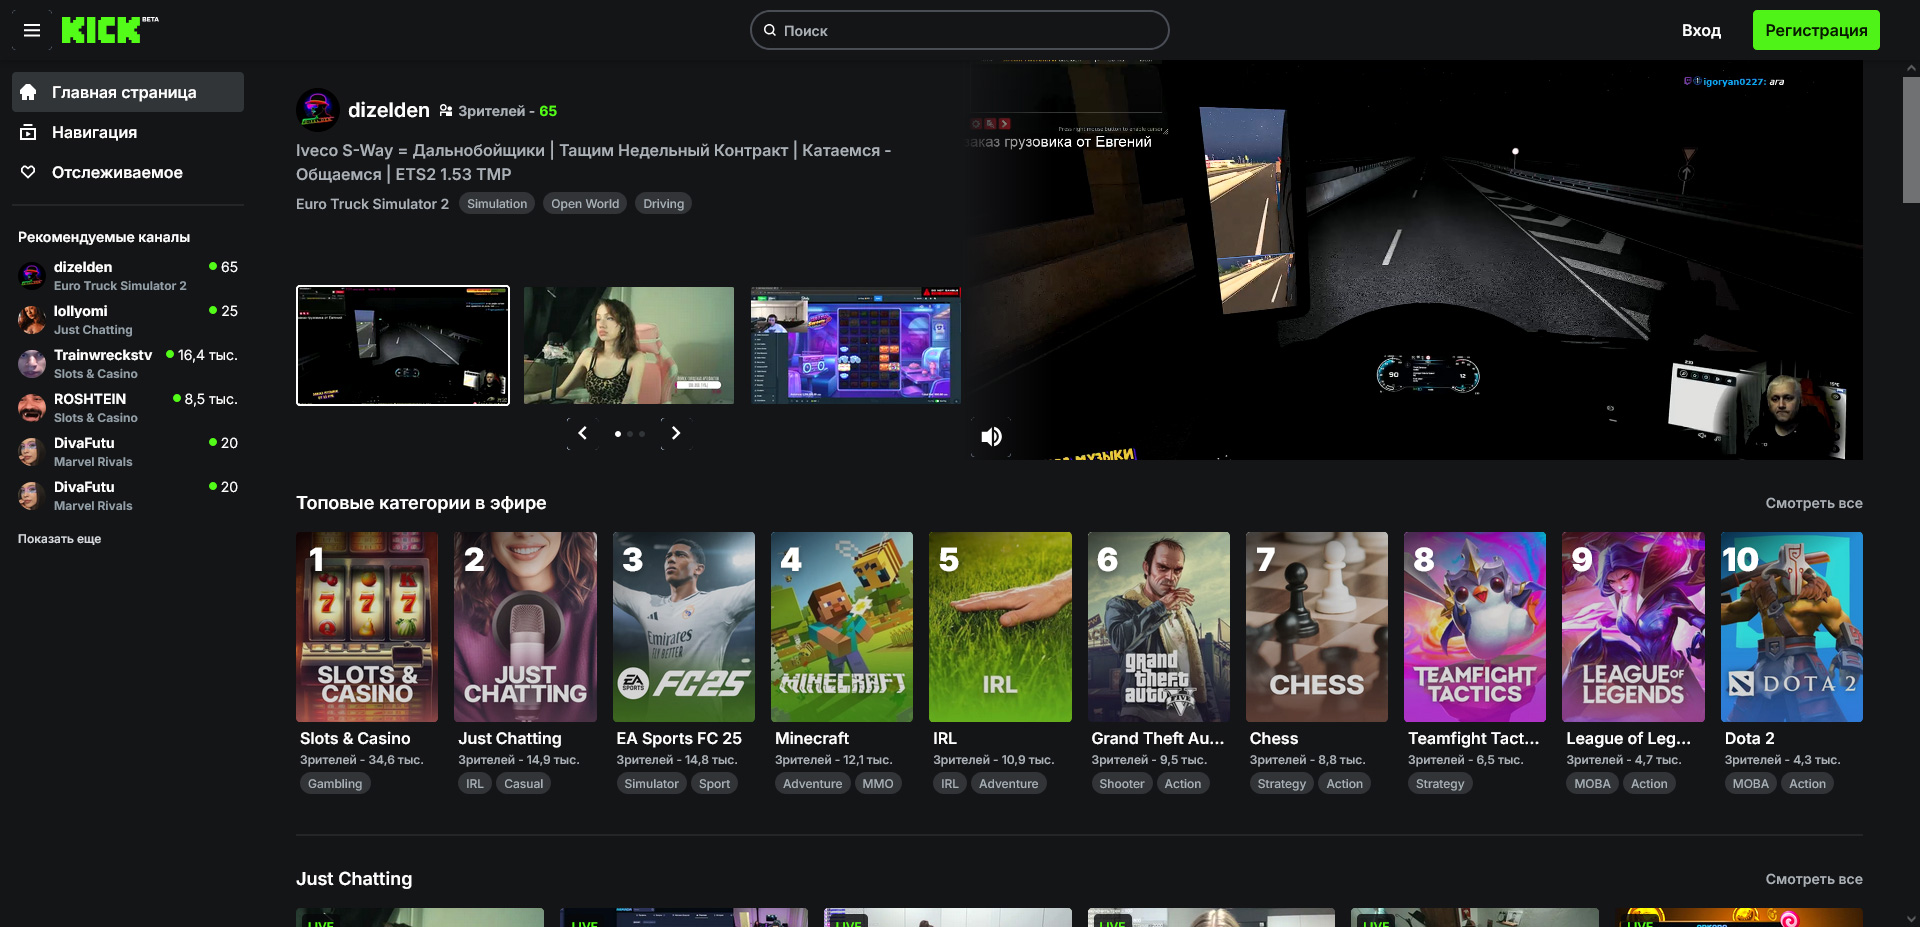Open Chess category card
Viewport: 1920px width, 927px height.
[x=1317, y=627]
